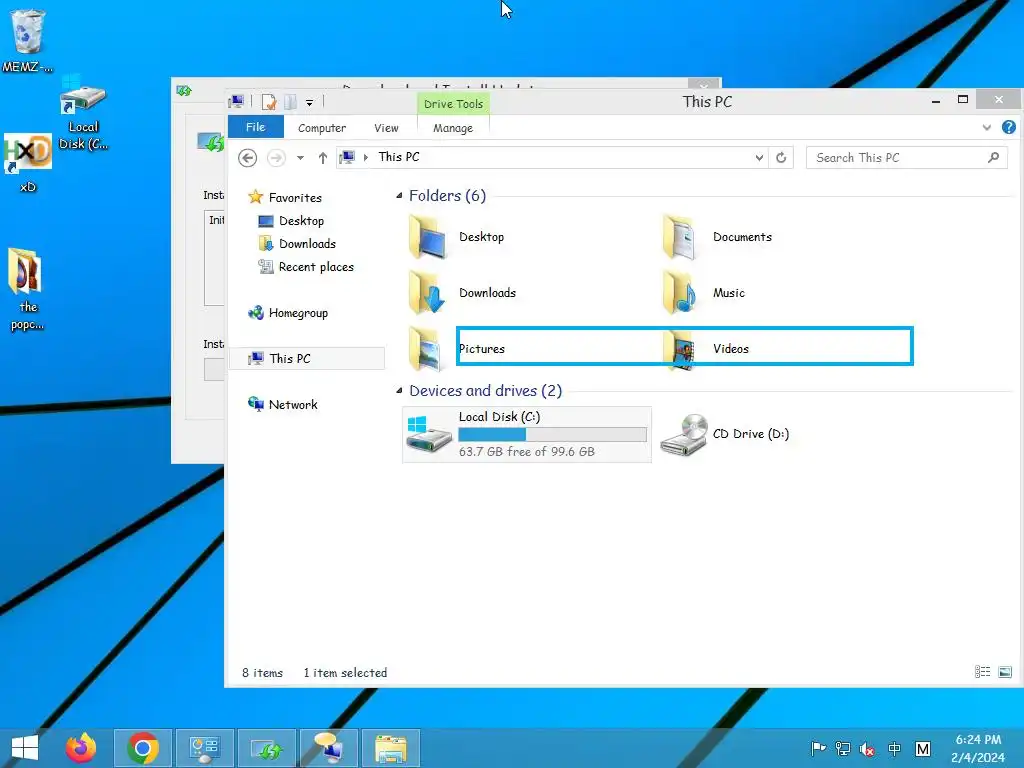The image size is (1024, 768).
Task: Select the Downloads folder in Folders group
Action: [x=462, y=293]
